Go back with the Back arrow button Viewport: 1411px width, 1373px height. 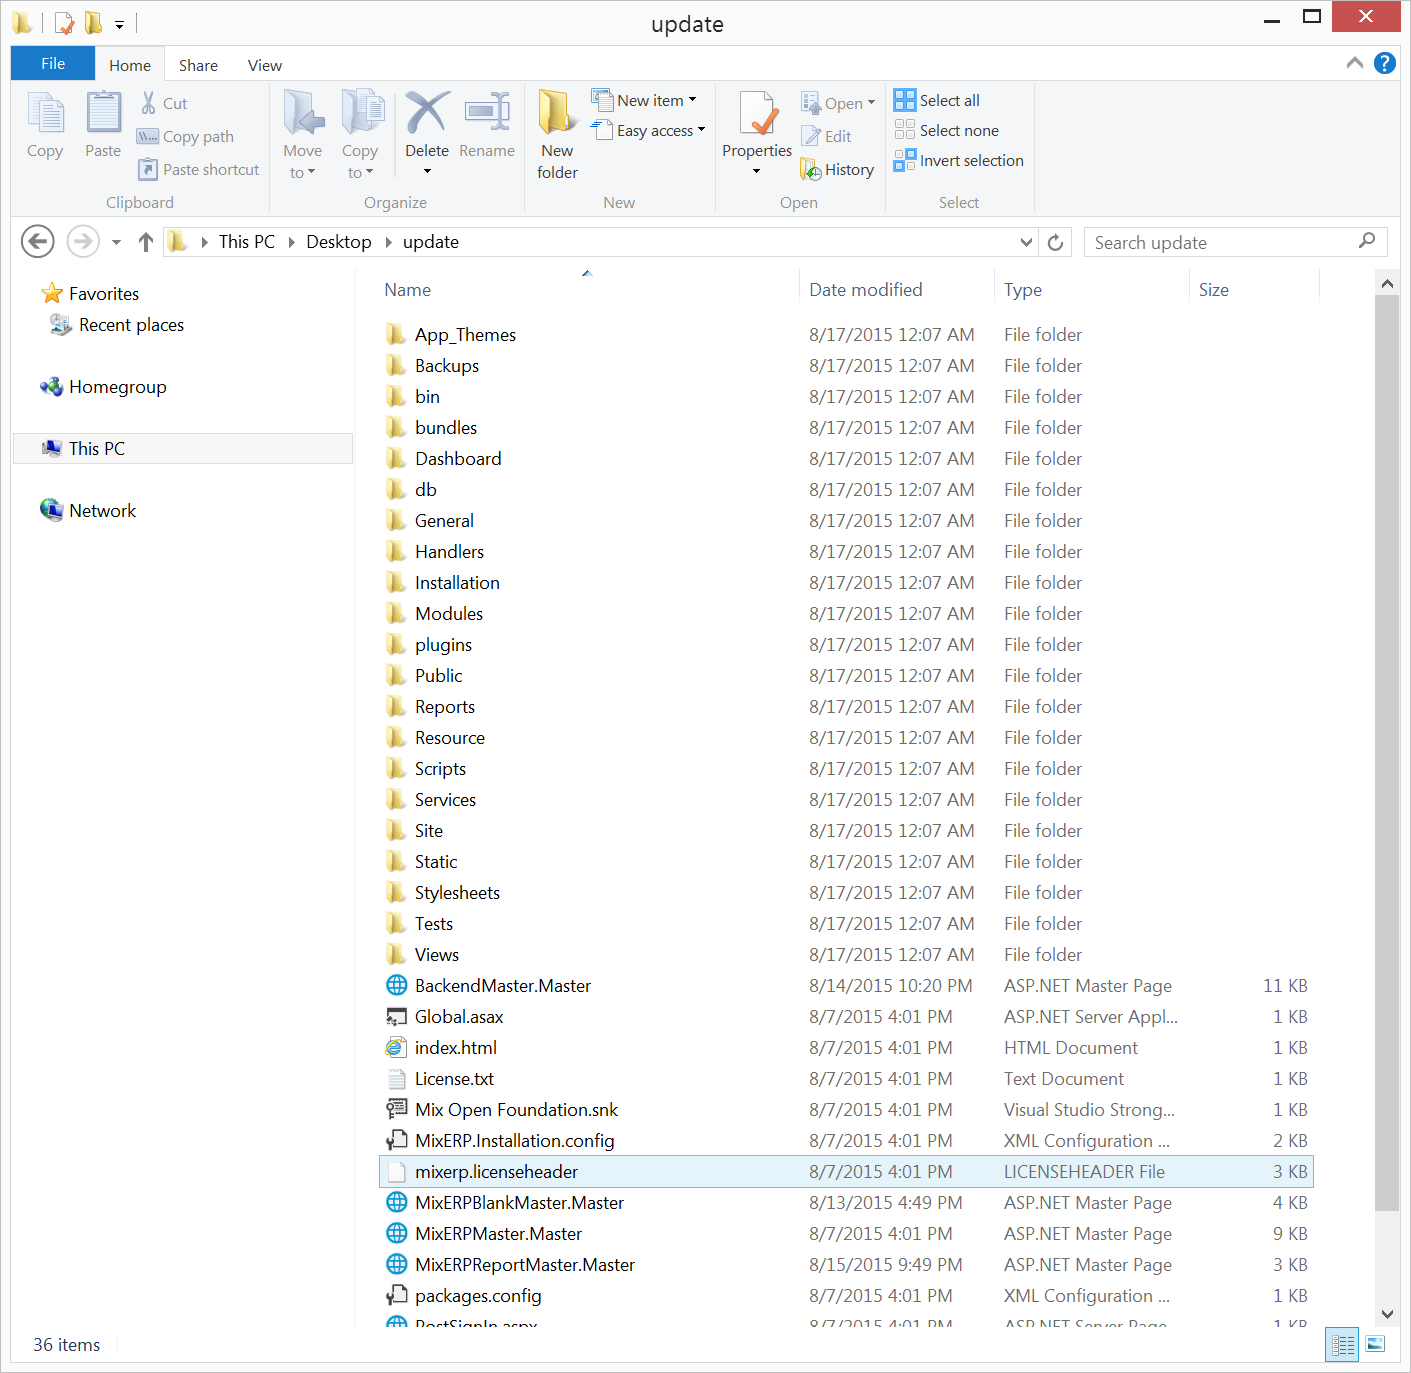tap(38, 242)
